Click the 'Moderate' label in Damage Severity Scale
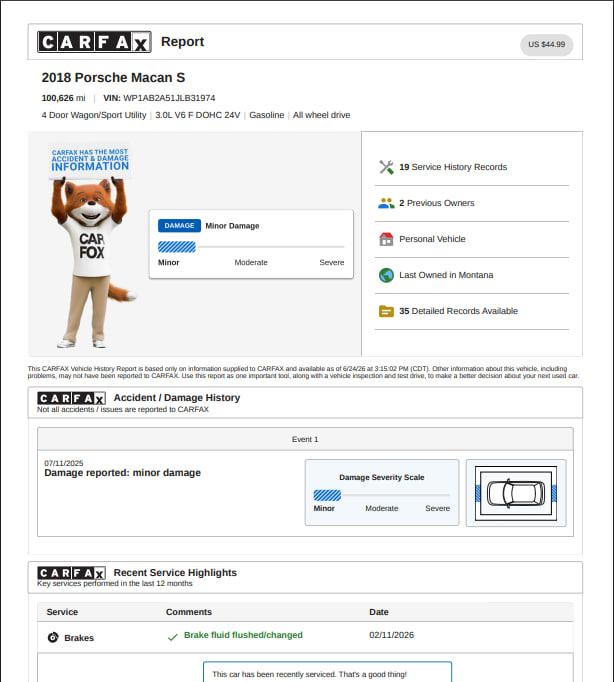The width and height of the screenshot is (614, 682). point(382,508)
